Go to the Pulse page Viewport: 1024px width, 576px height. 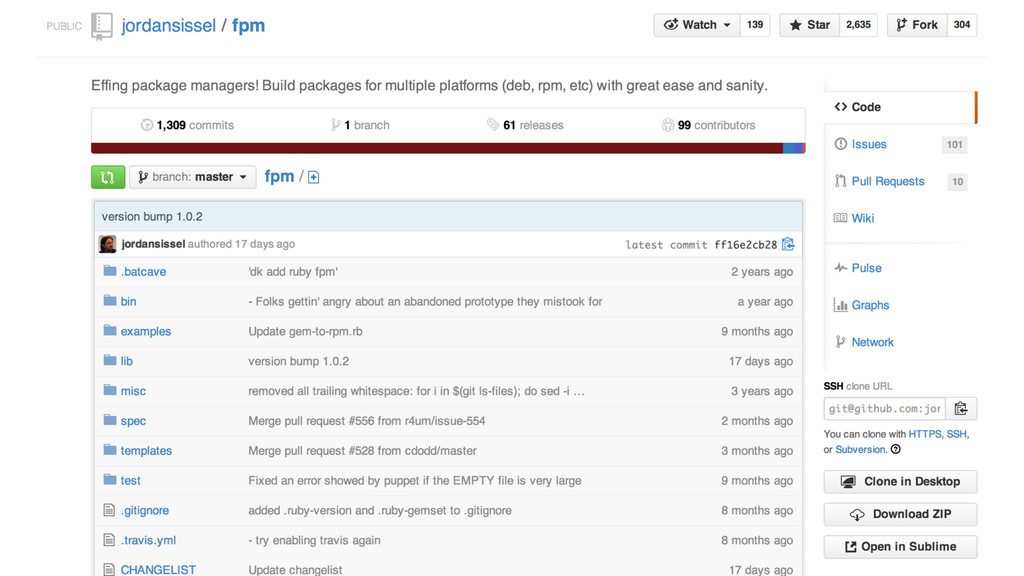(866, 268)
